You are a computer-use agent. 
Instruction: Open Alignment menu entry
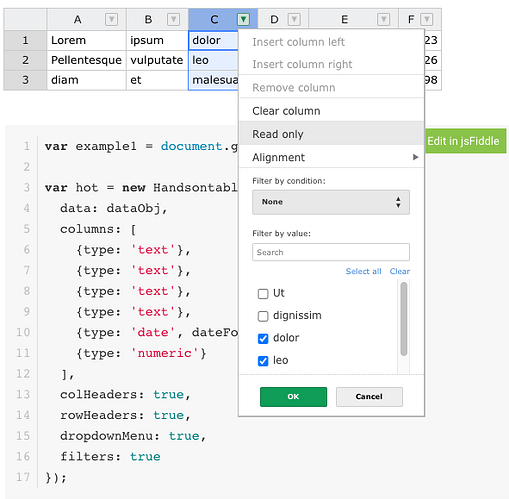[x=332, y=157]
